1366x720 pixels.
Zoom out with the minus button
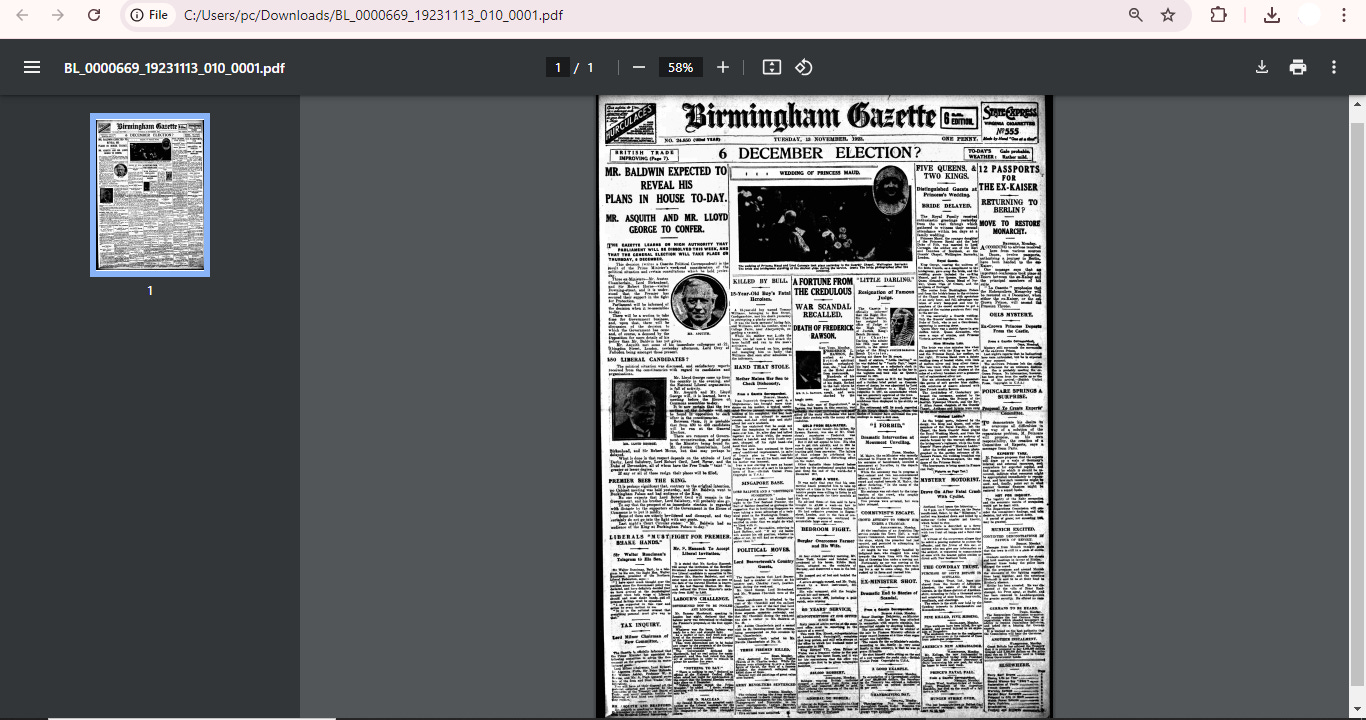(x=639, y=67)
